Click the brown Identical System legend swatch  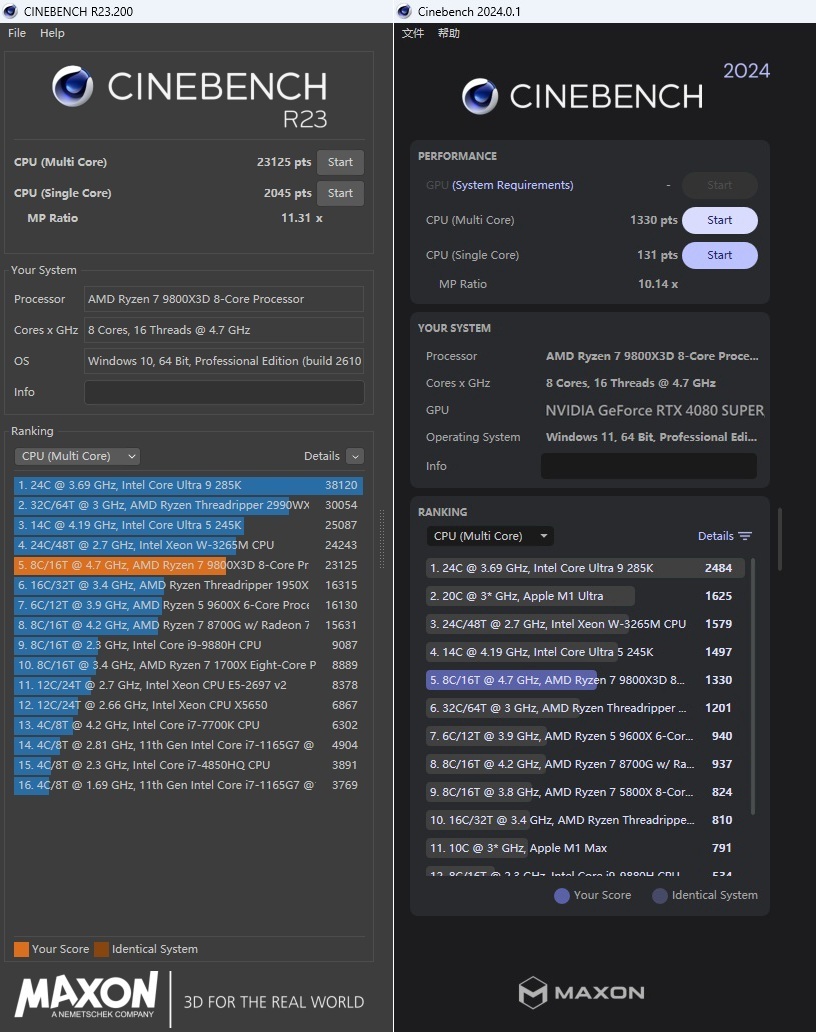(x=101, y=949)
